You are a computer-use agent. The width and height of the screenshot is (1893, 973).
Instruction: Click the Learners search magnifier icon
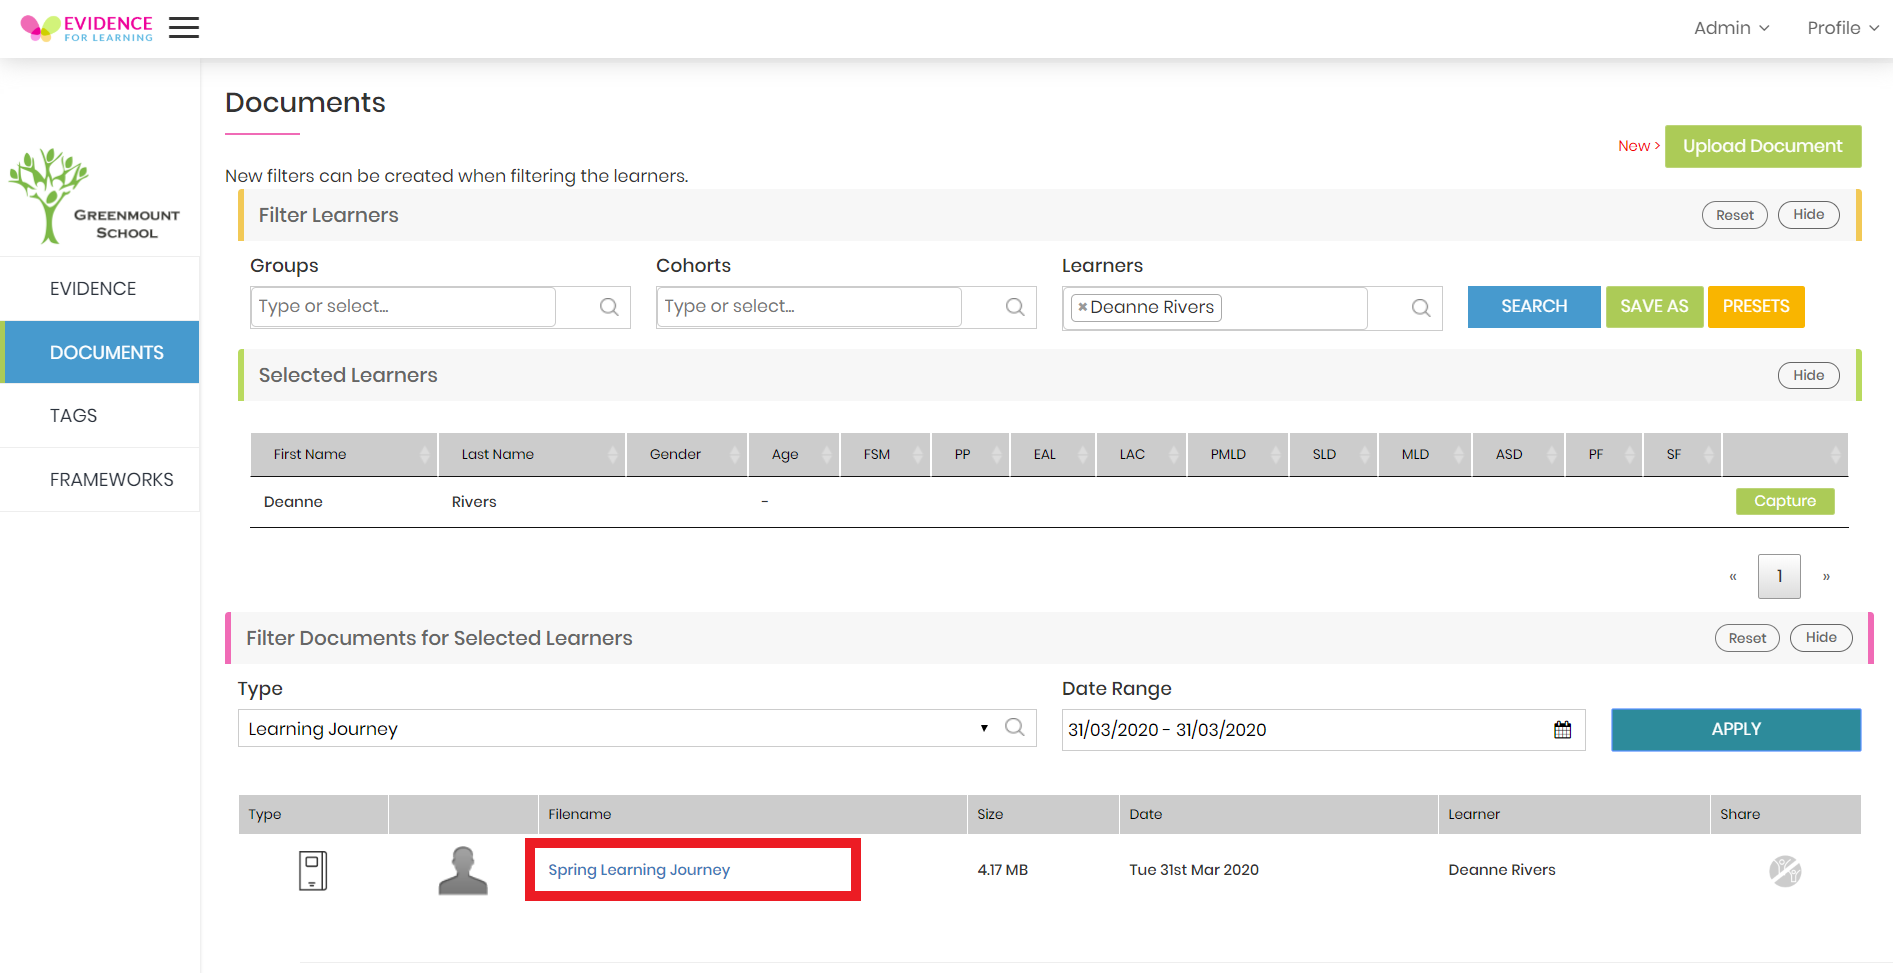pyautogui.click(x=1421, y=308)
